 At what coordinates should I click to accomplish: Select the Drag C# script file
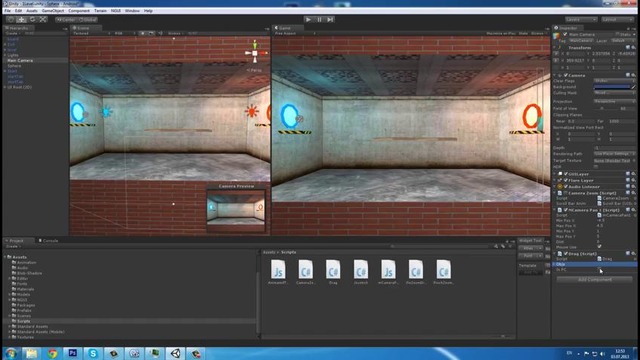click(x=333, y=272)
